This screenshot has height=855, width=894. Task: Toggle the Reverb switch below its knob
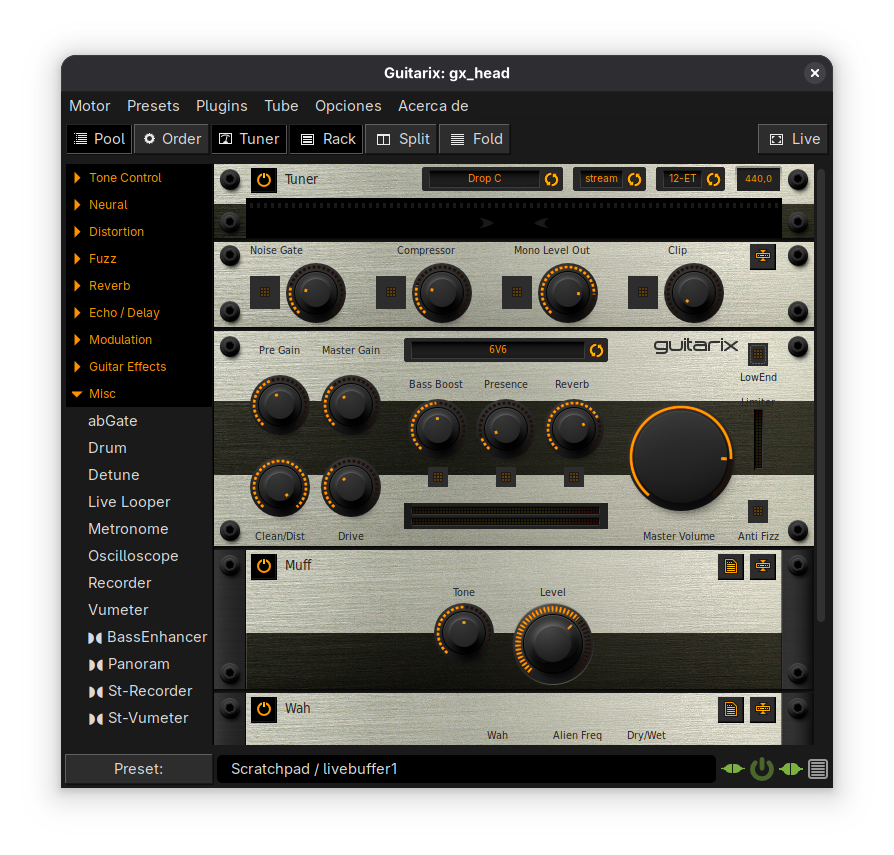tap(574, 477)
